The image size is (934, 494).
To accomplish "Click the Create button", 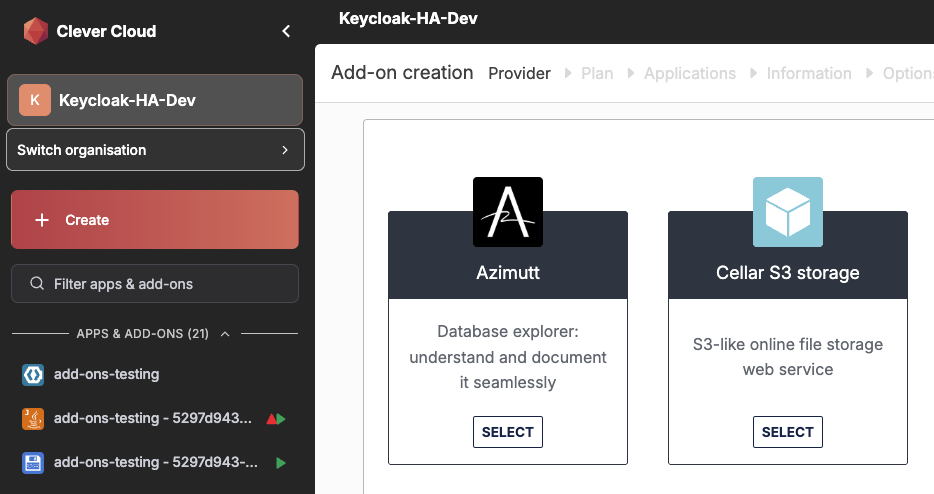I will point(155,219).
